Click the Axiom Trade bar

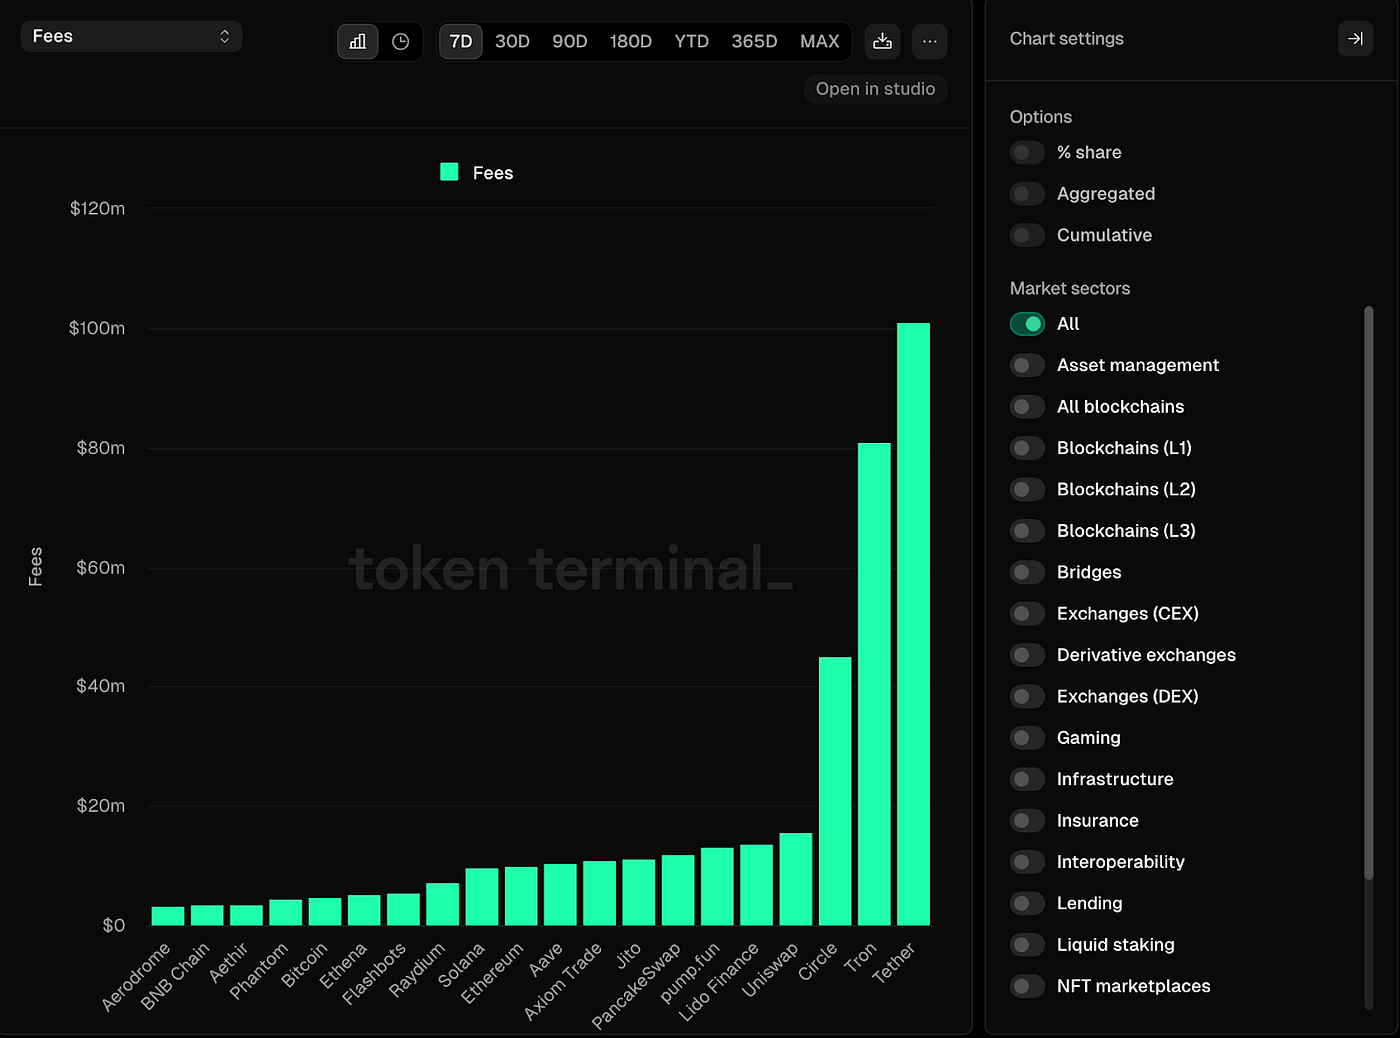[599, 893]
